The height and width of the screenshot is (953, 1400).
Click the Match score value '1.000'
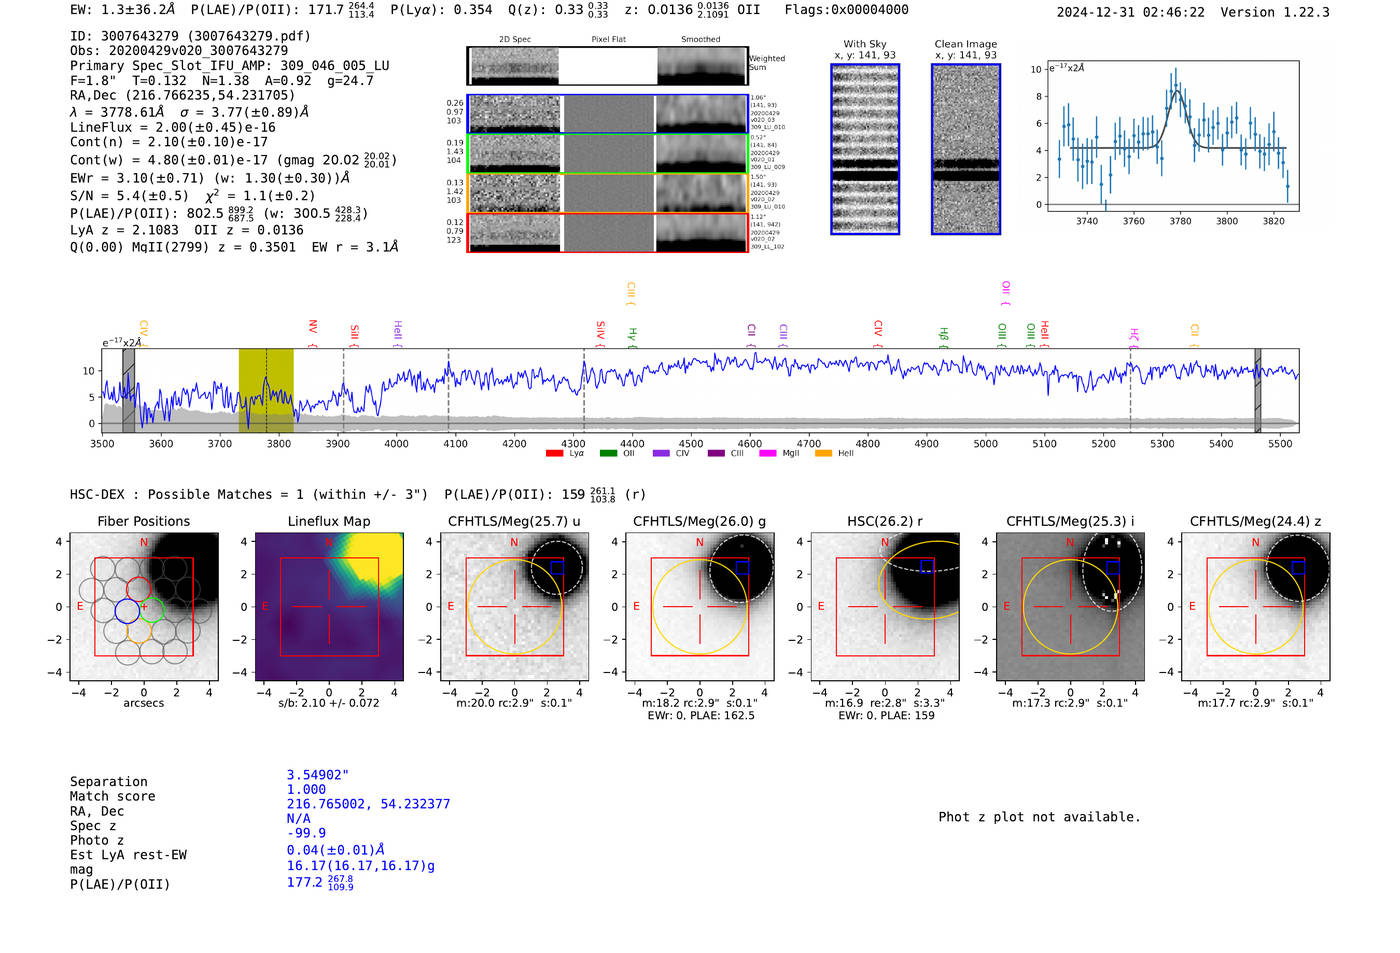[306, 790]
